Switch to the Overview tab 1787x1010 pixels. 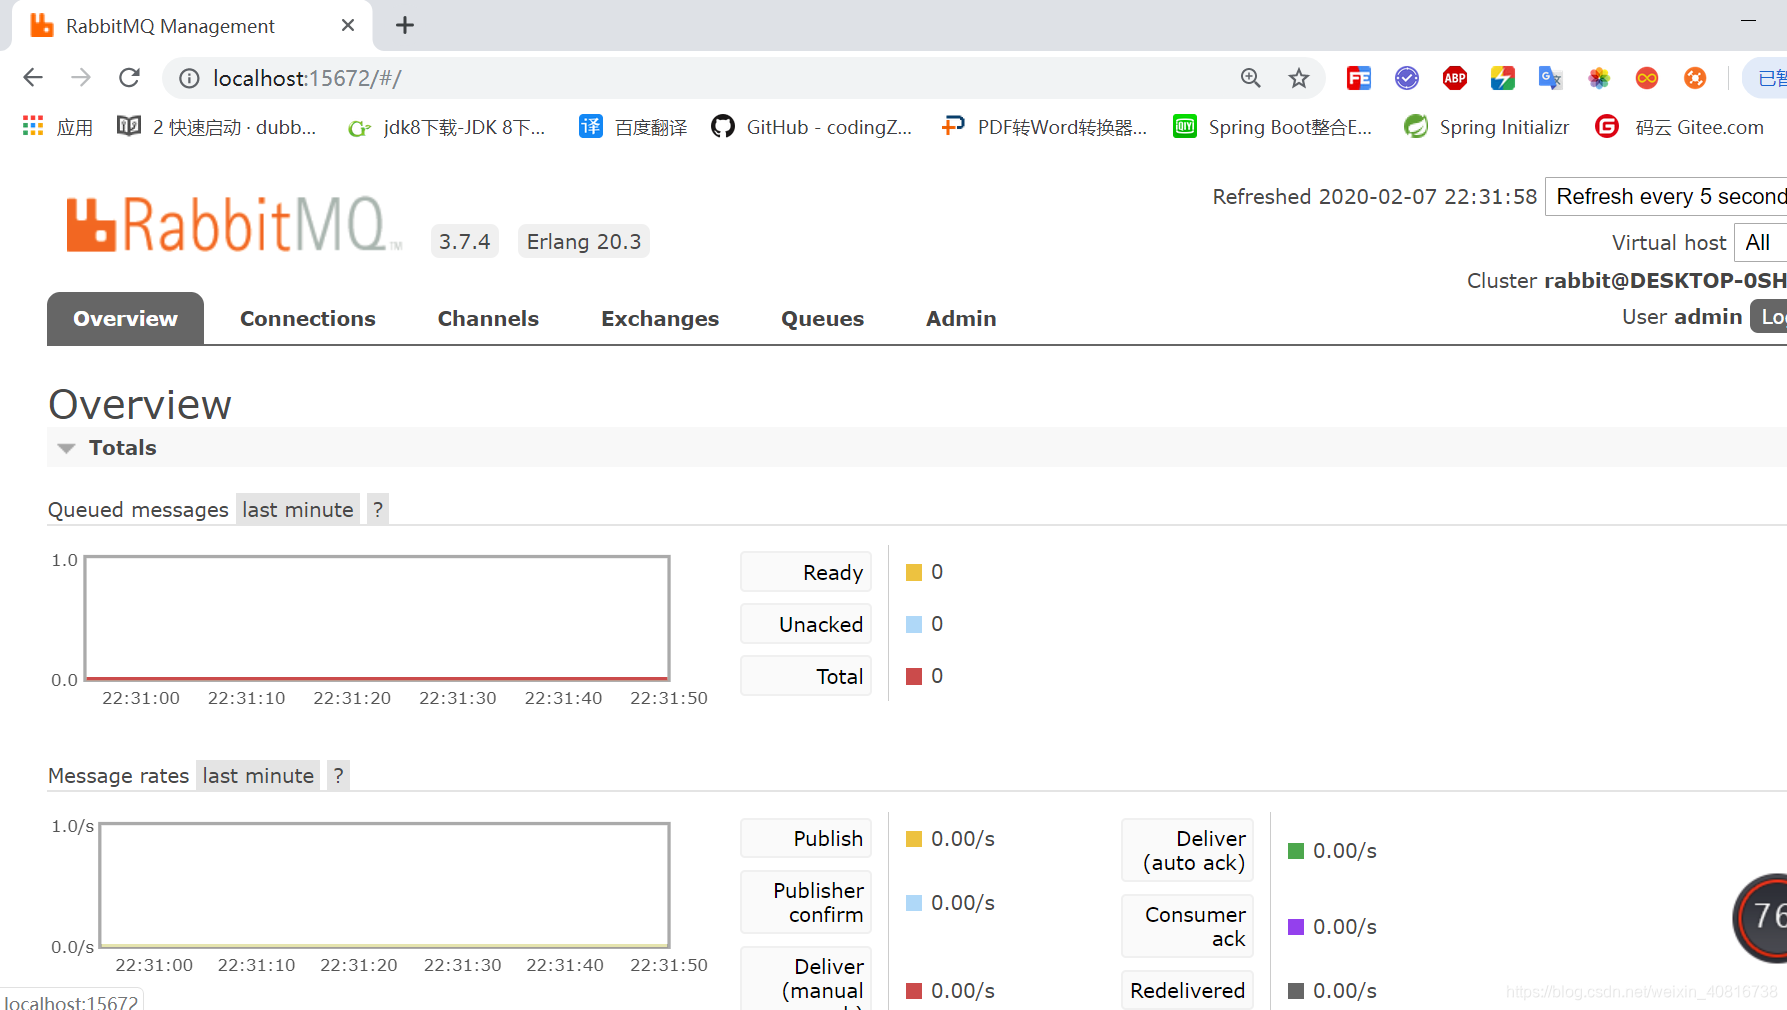coord(125,319)
